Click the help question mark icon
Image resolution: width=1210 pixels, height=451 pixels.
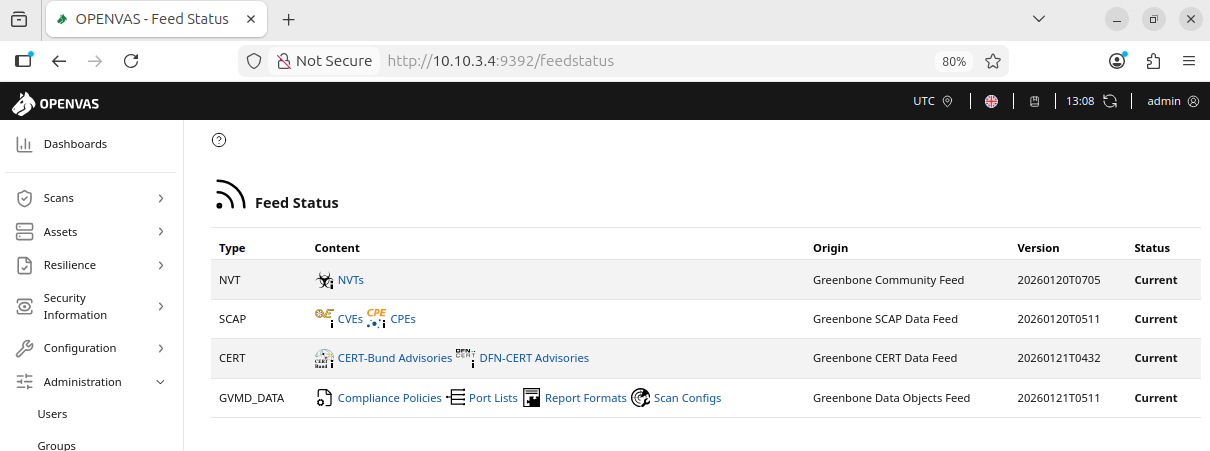pyautogui.click(x=219, y=140)
